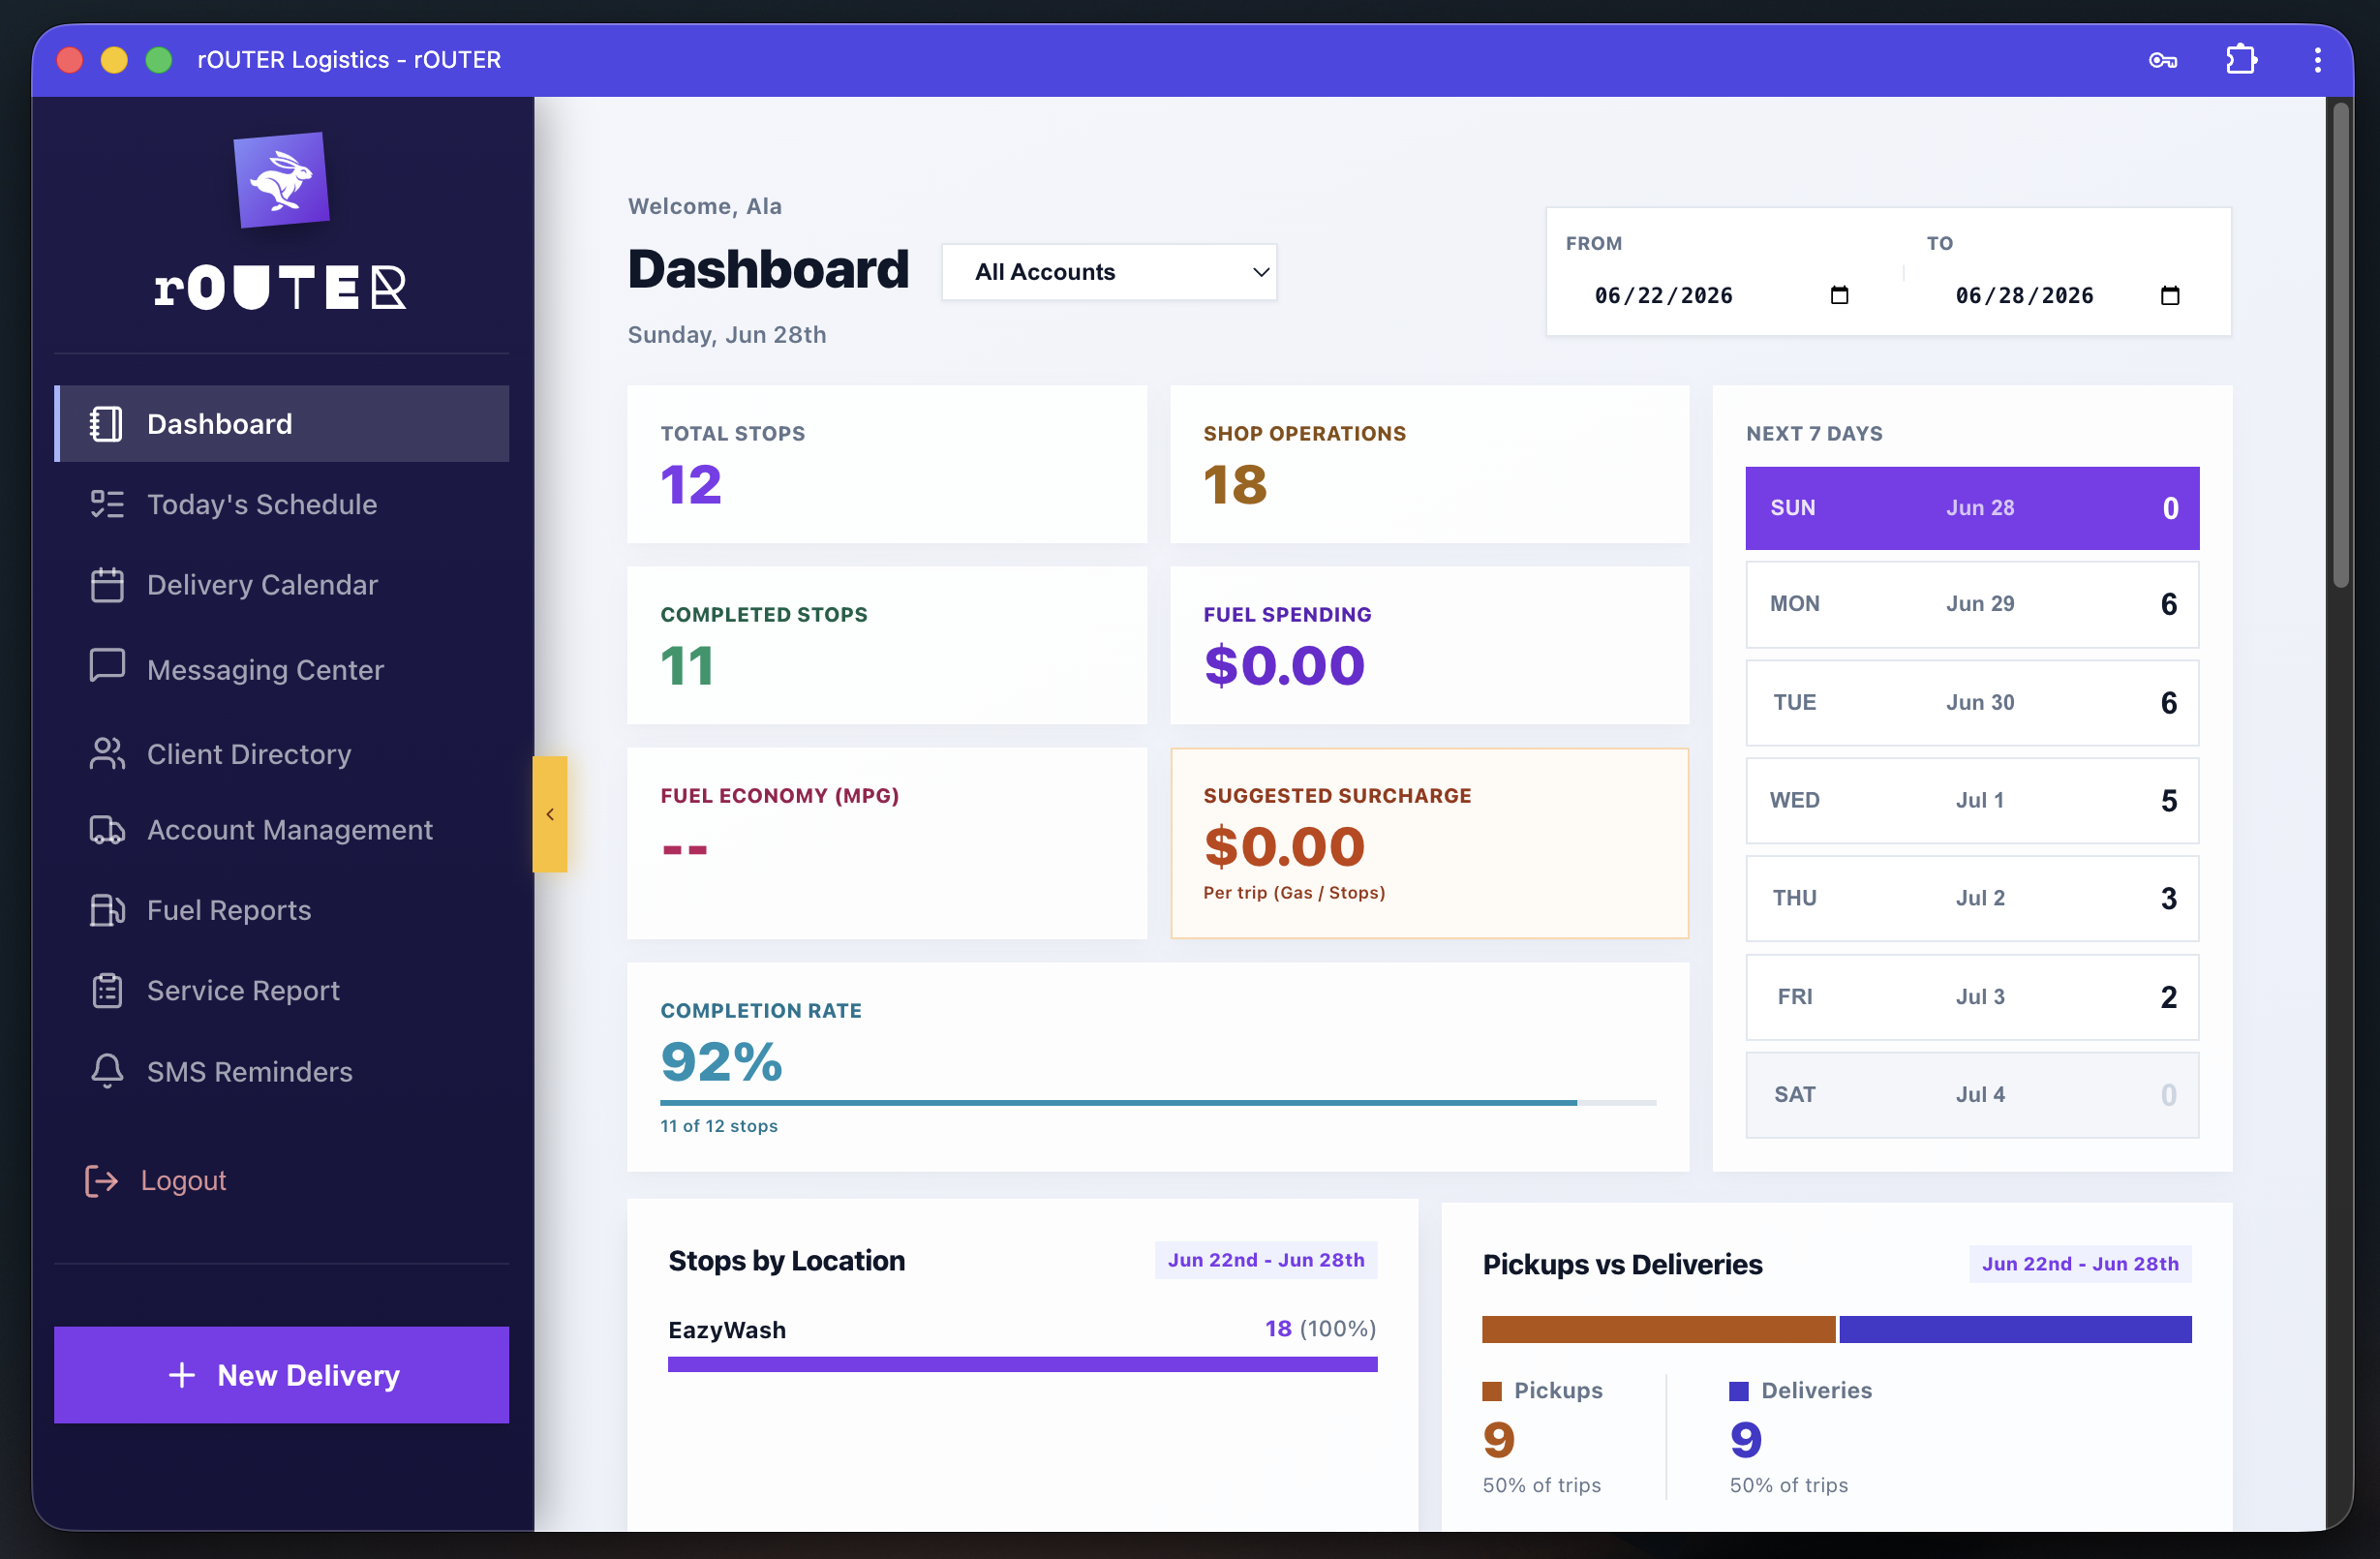Screen dimensions: 2380x1559
Task: Navigate to Delivery Calendar
Action: pos(281,585)
